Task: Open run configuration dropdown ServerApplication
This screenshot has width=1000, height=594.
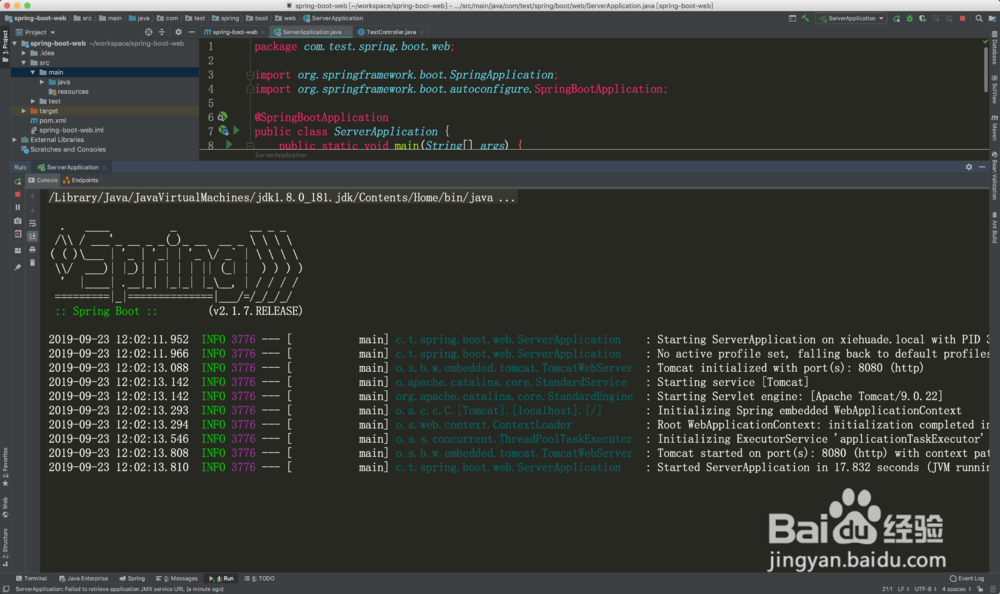Action: point(852,19)
